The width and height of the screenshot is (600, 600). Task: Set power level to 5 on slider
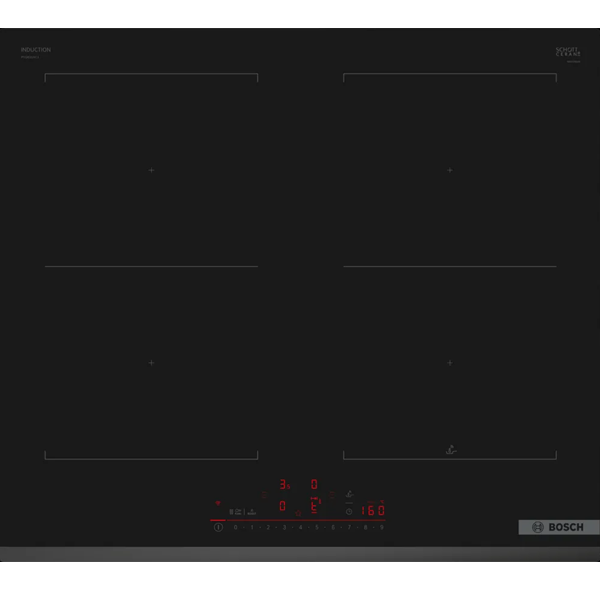[317, 526]
